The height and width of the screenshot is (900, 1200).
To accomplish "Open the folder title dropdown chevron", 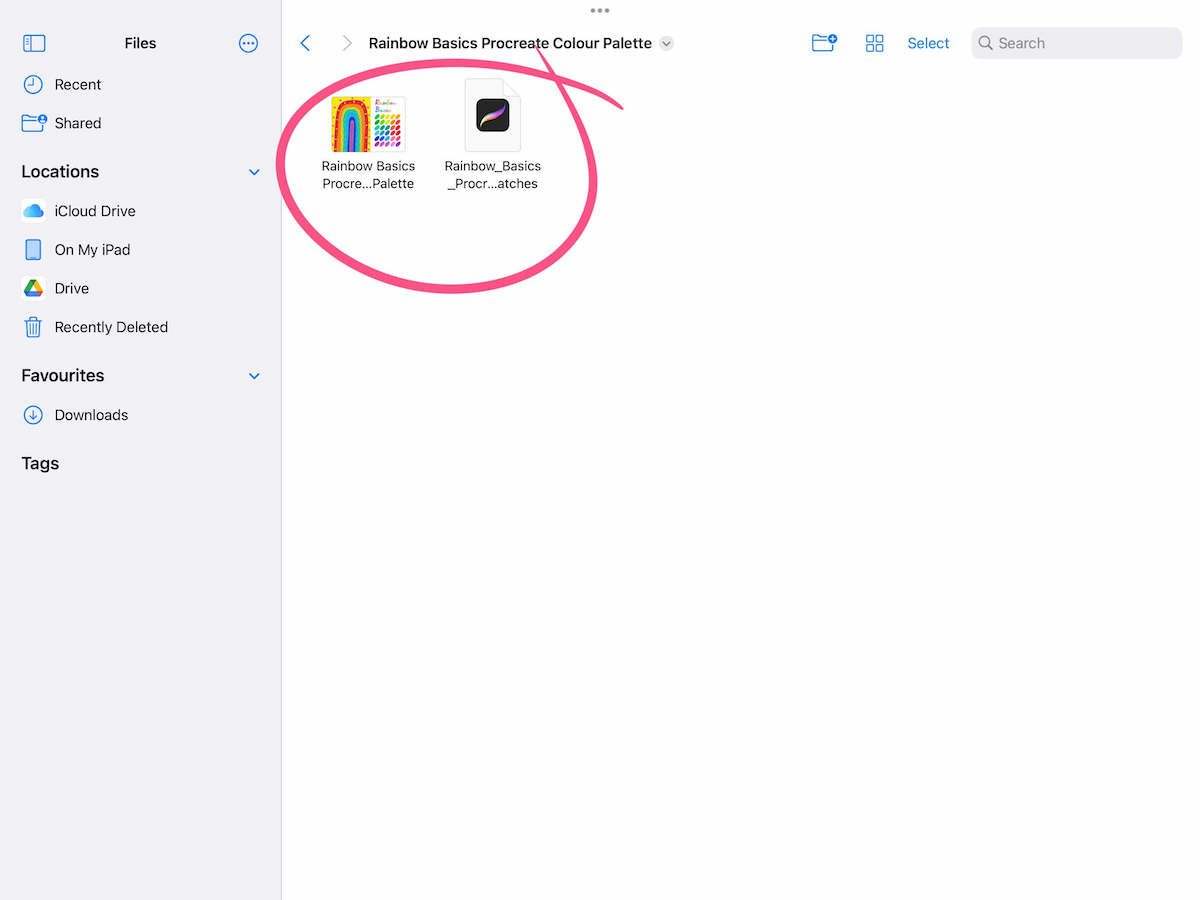I will (x=666, y=43).
